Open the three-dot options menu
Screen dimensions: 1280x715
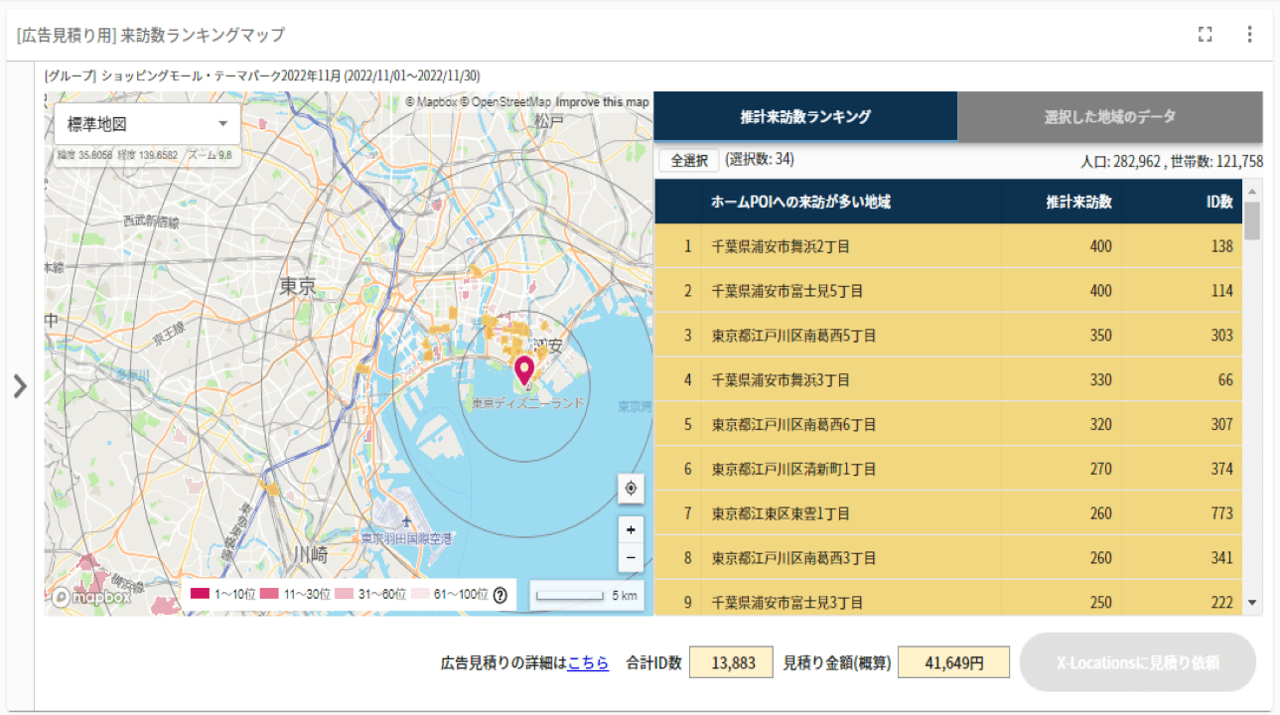[1249, 35]
